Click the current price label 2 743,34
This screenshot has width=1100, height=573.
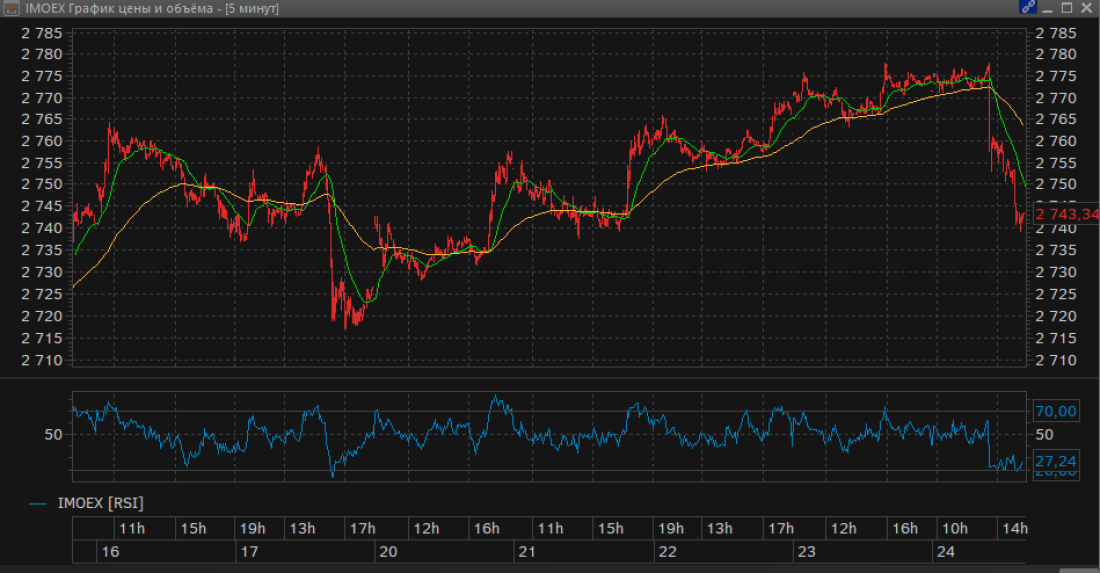tap(1066, 214)
